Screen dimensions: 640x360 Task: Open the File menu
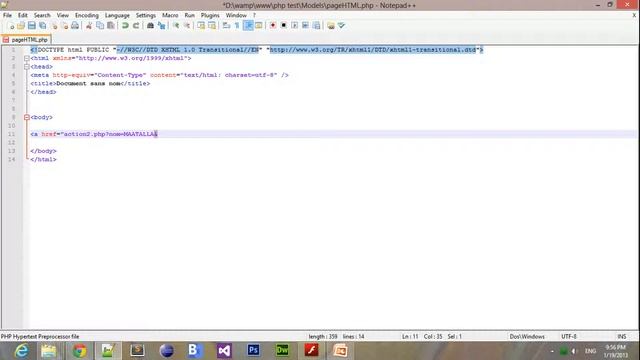7,15
